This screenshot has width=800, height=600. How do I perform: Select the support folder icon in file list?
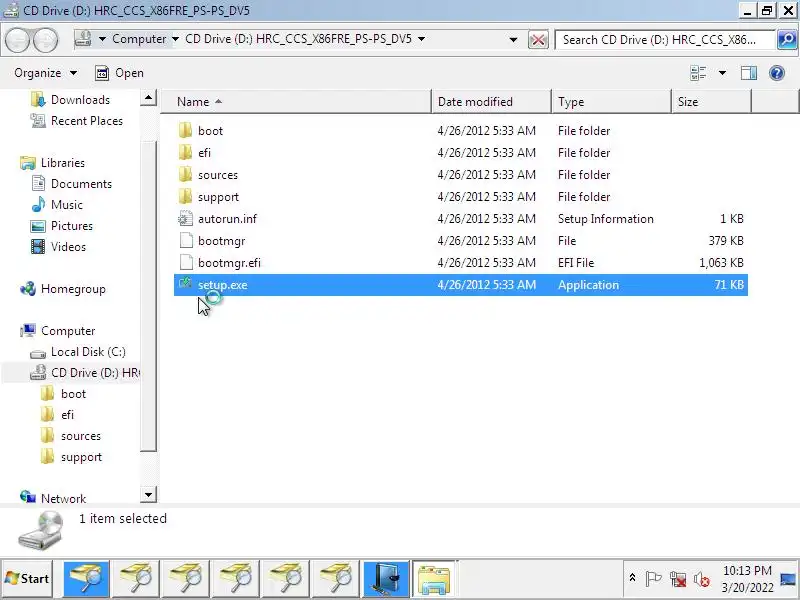click(186, 196)
